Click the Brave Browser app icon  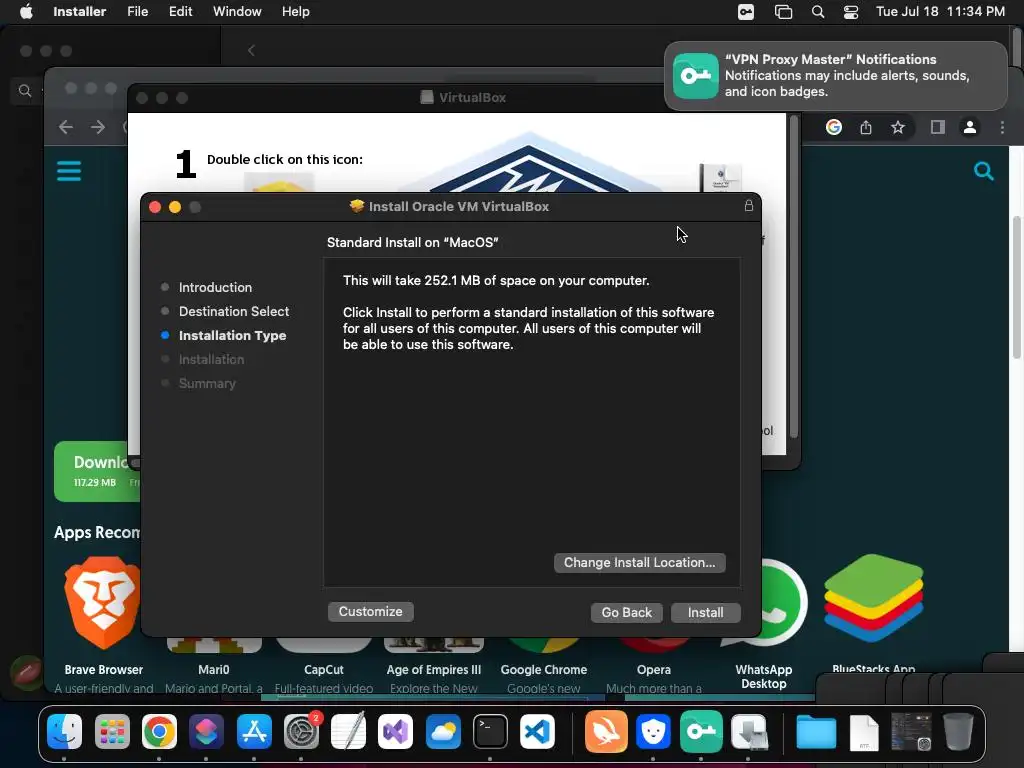pyautogui.click(x=103, y=602)
